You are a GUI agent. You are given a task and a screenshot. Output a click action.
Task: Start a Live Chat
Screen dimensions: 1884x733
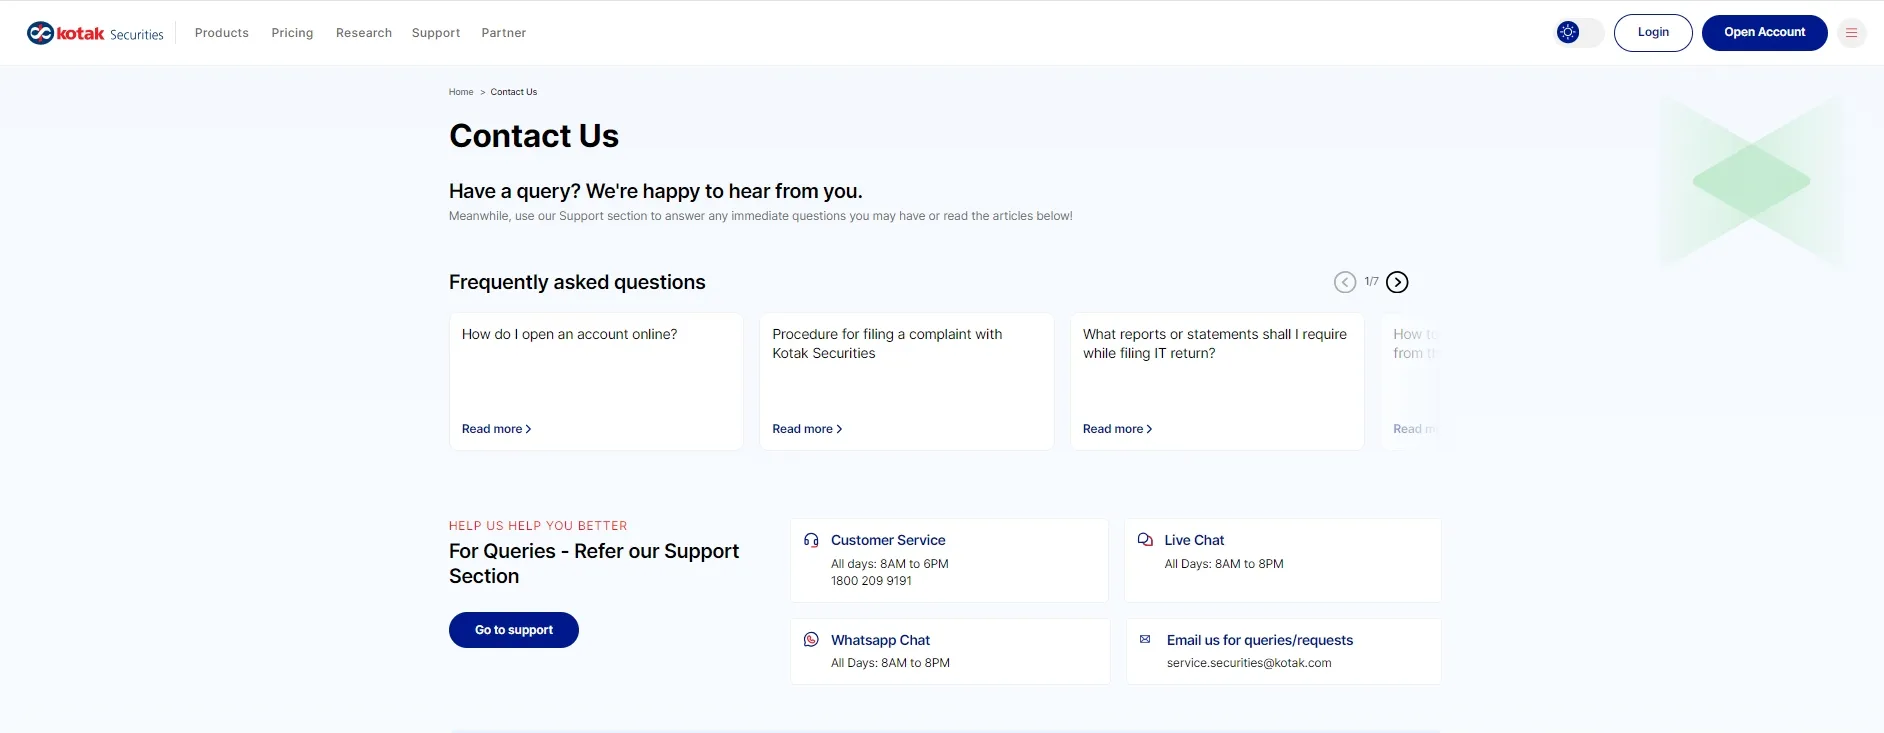[1194, 540]
